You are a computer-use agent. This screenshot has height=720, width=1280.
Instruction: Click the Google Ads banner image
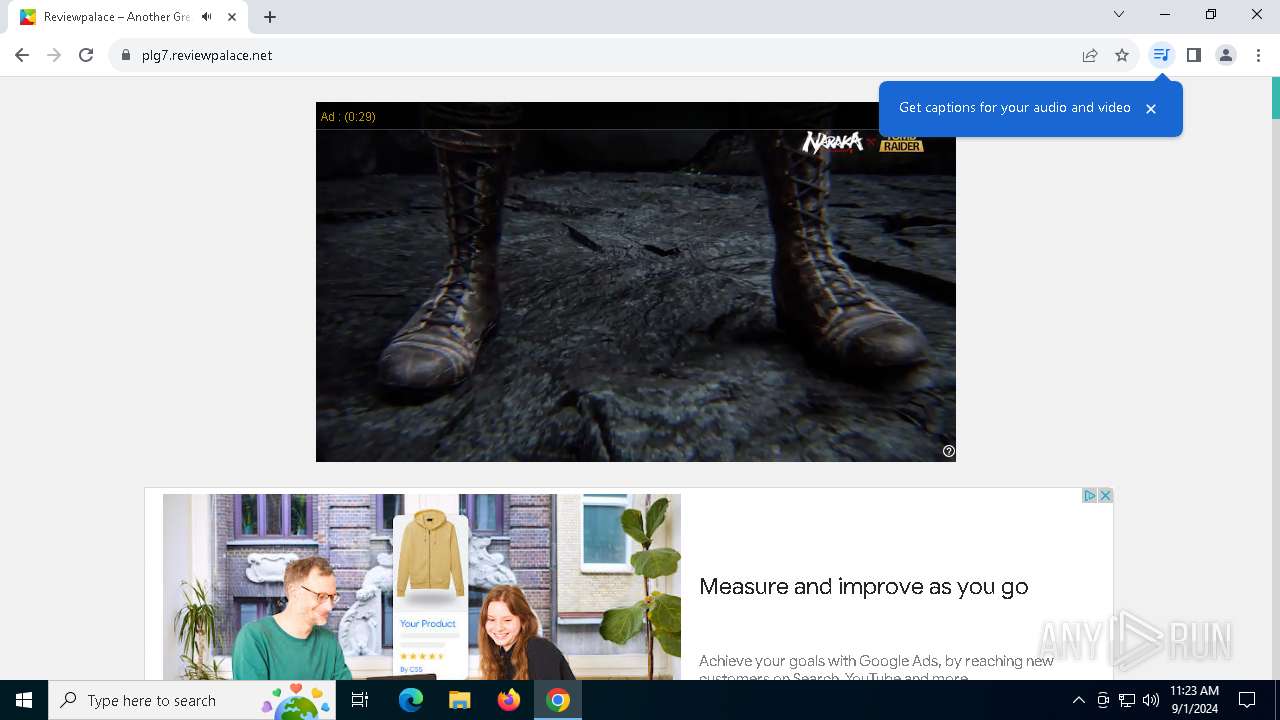point(422,587)
